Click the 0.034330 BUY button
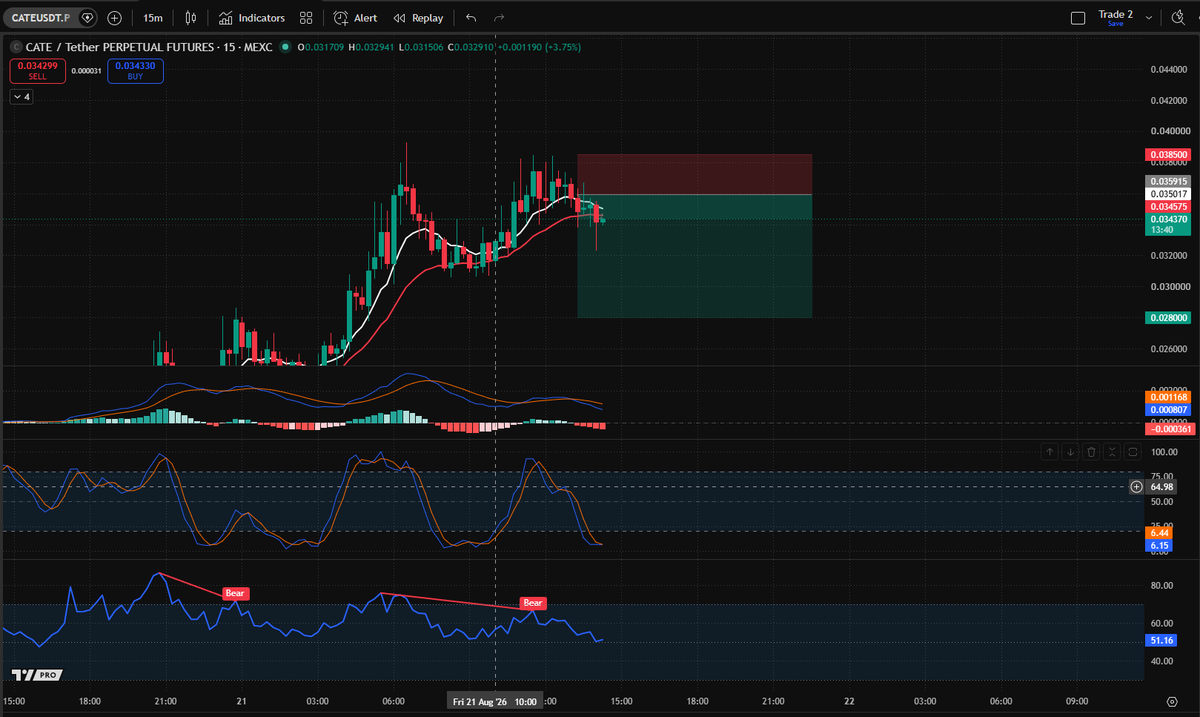The width and height of the screenshot is (1200, 717). point(136,70)
